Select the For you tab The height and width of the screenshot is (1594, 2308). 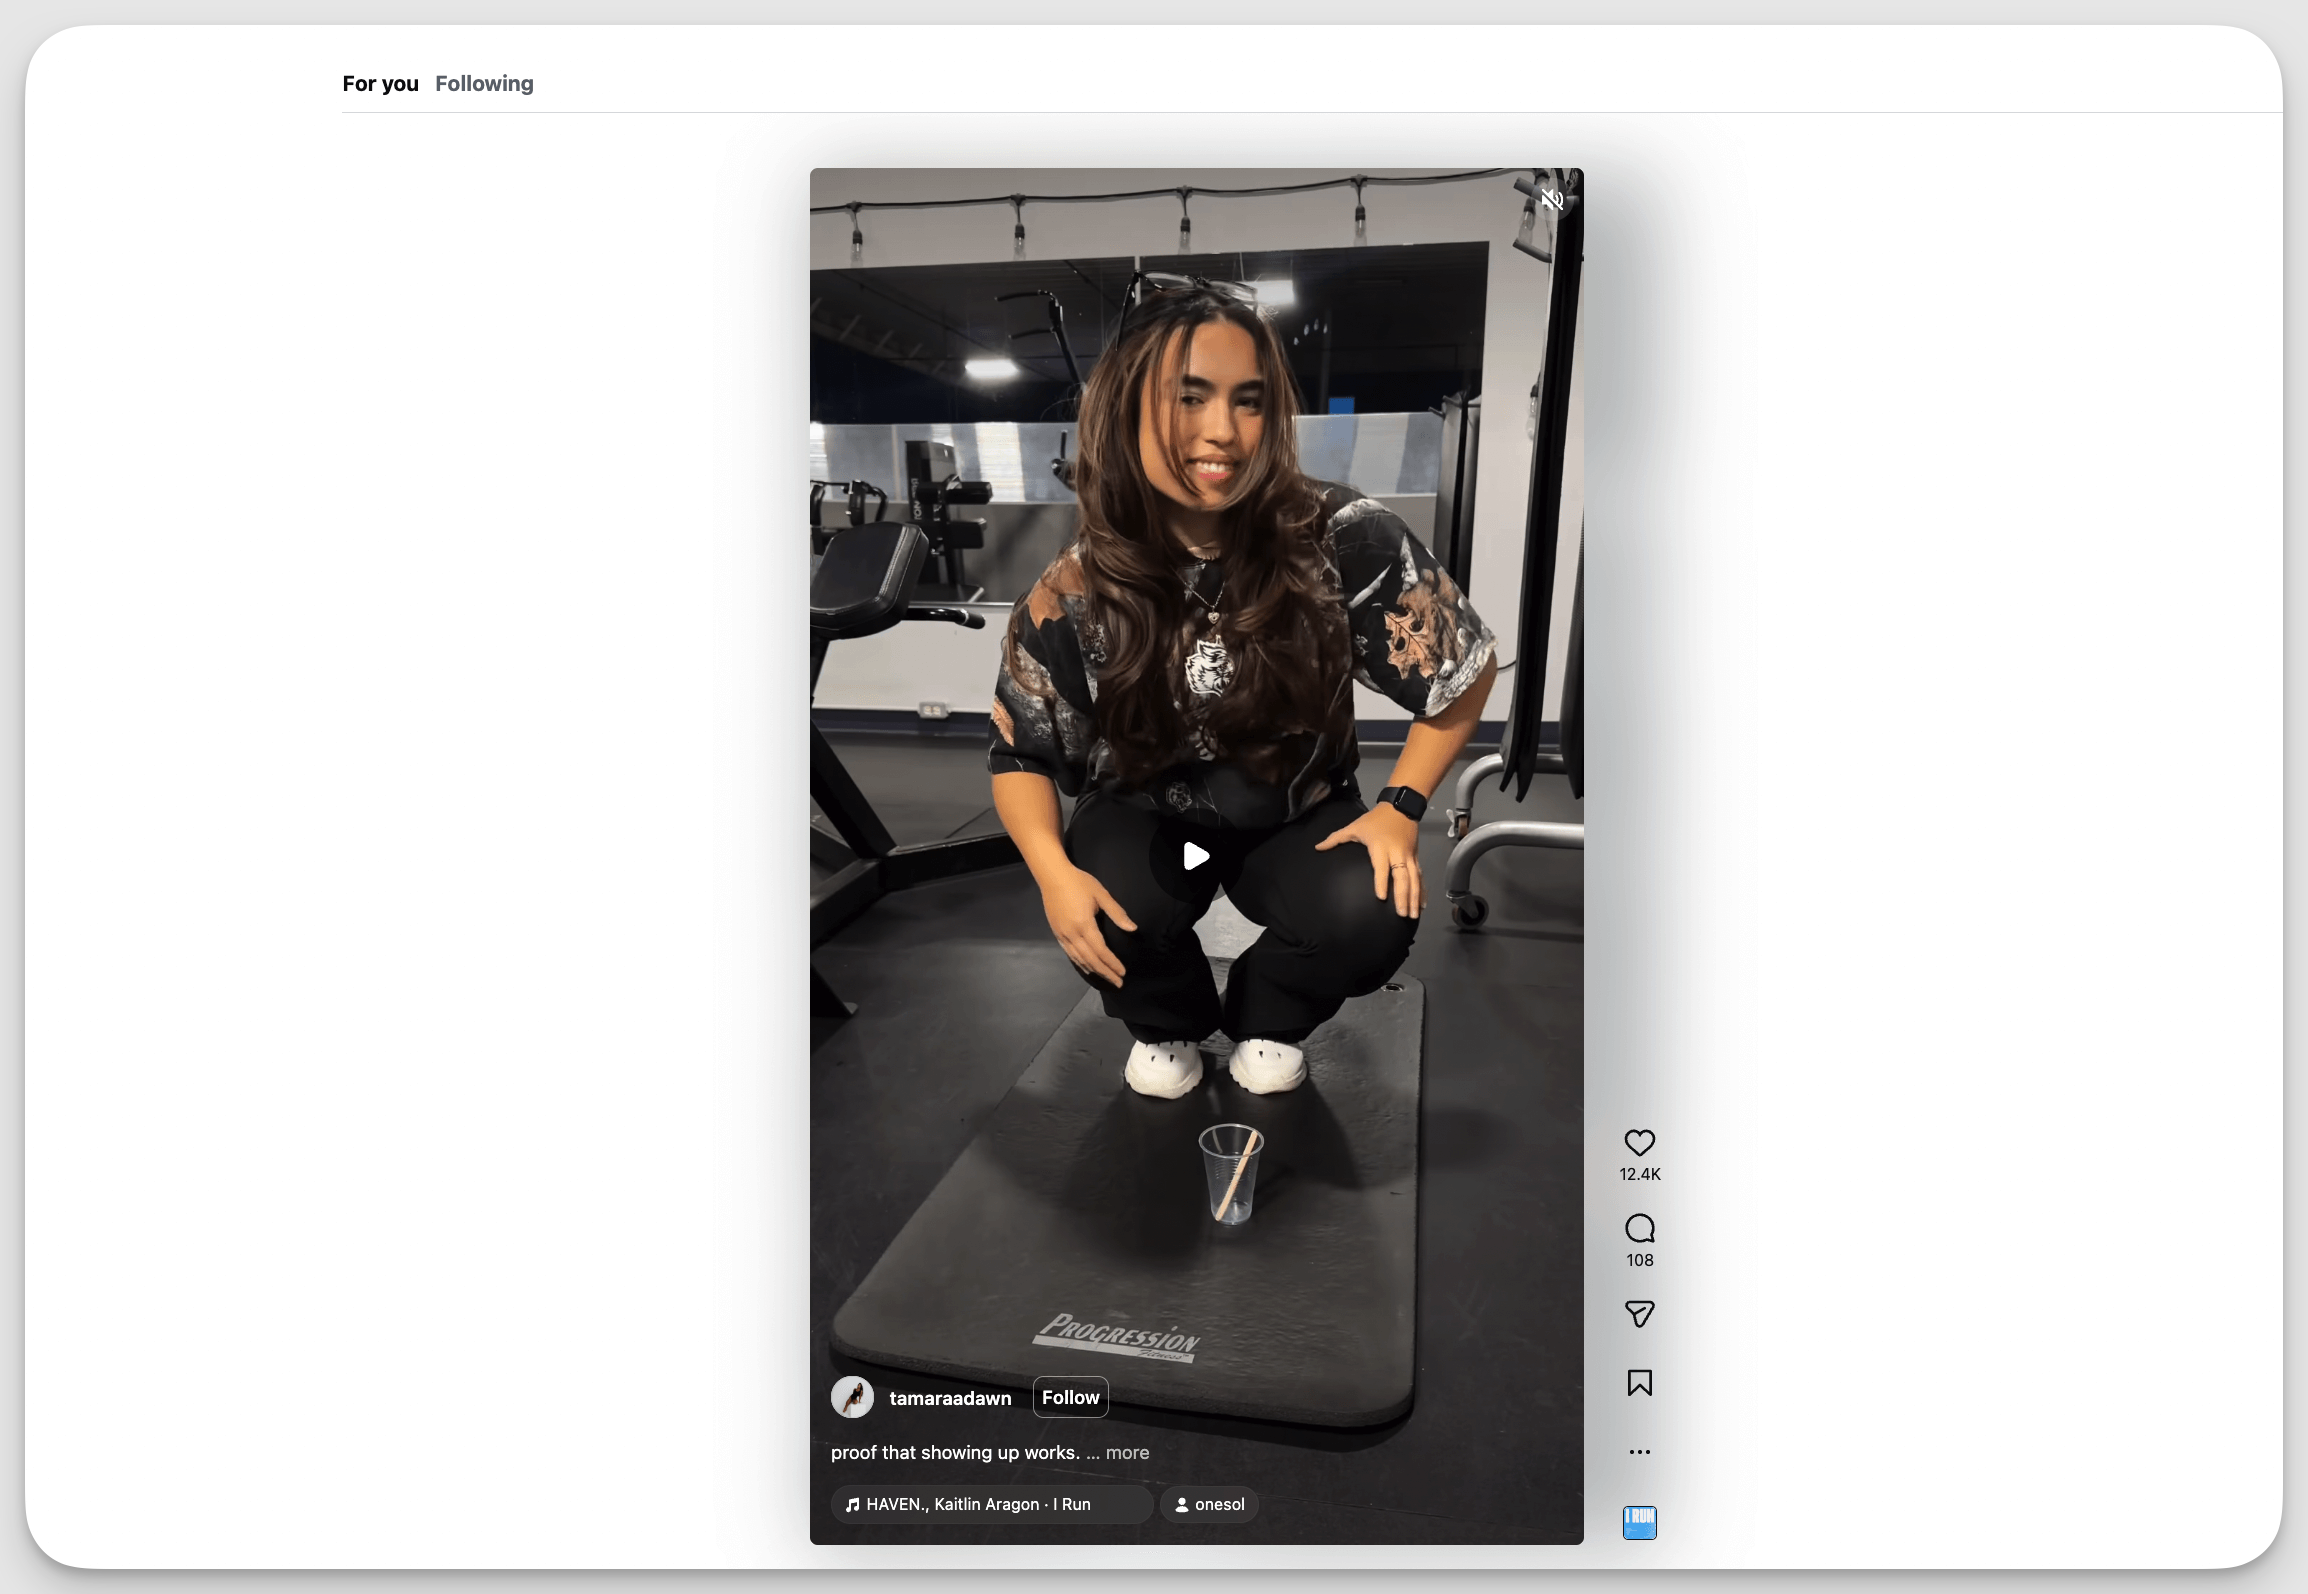380,83
